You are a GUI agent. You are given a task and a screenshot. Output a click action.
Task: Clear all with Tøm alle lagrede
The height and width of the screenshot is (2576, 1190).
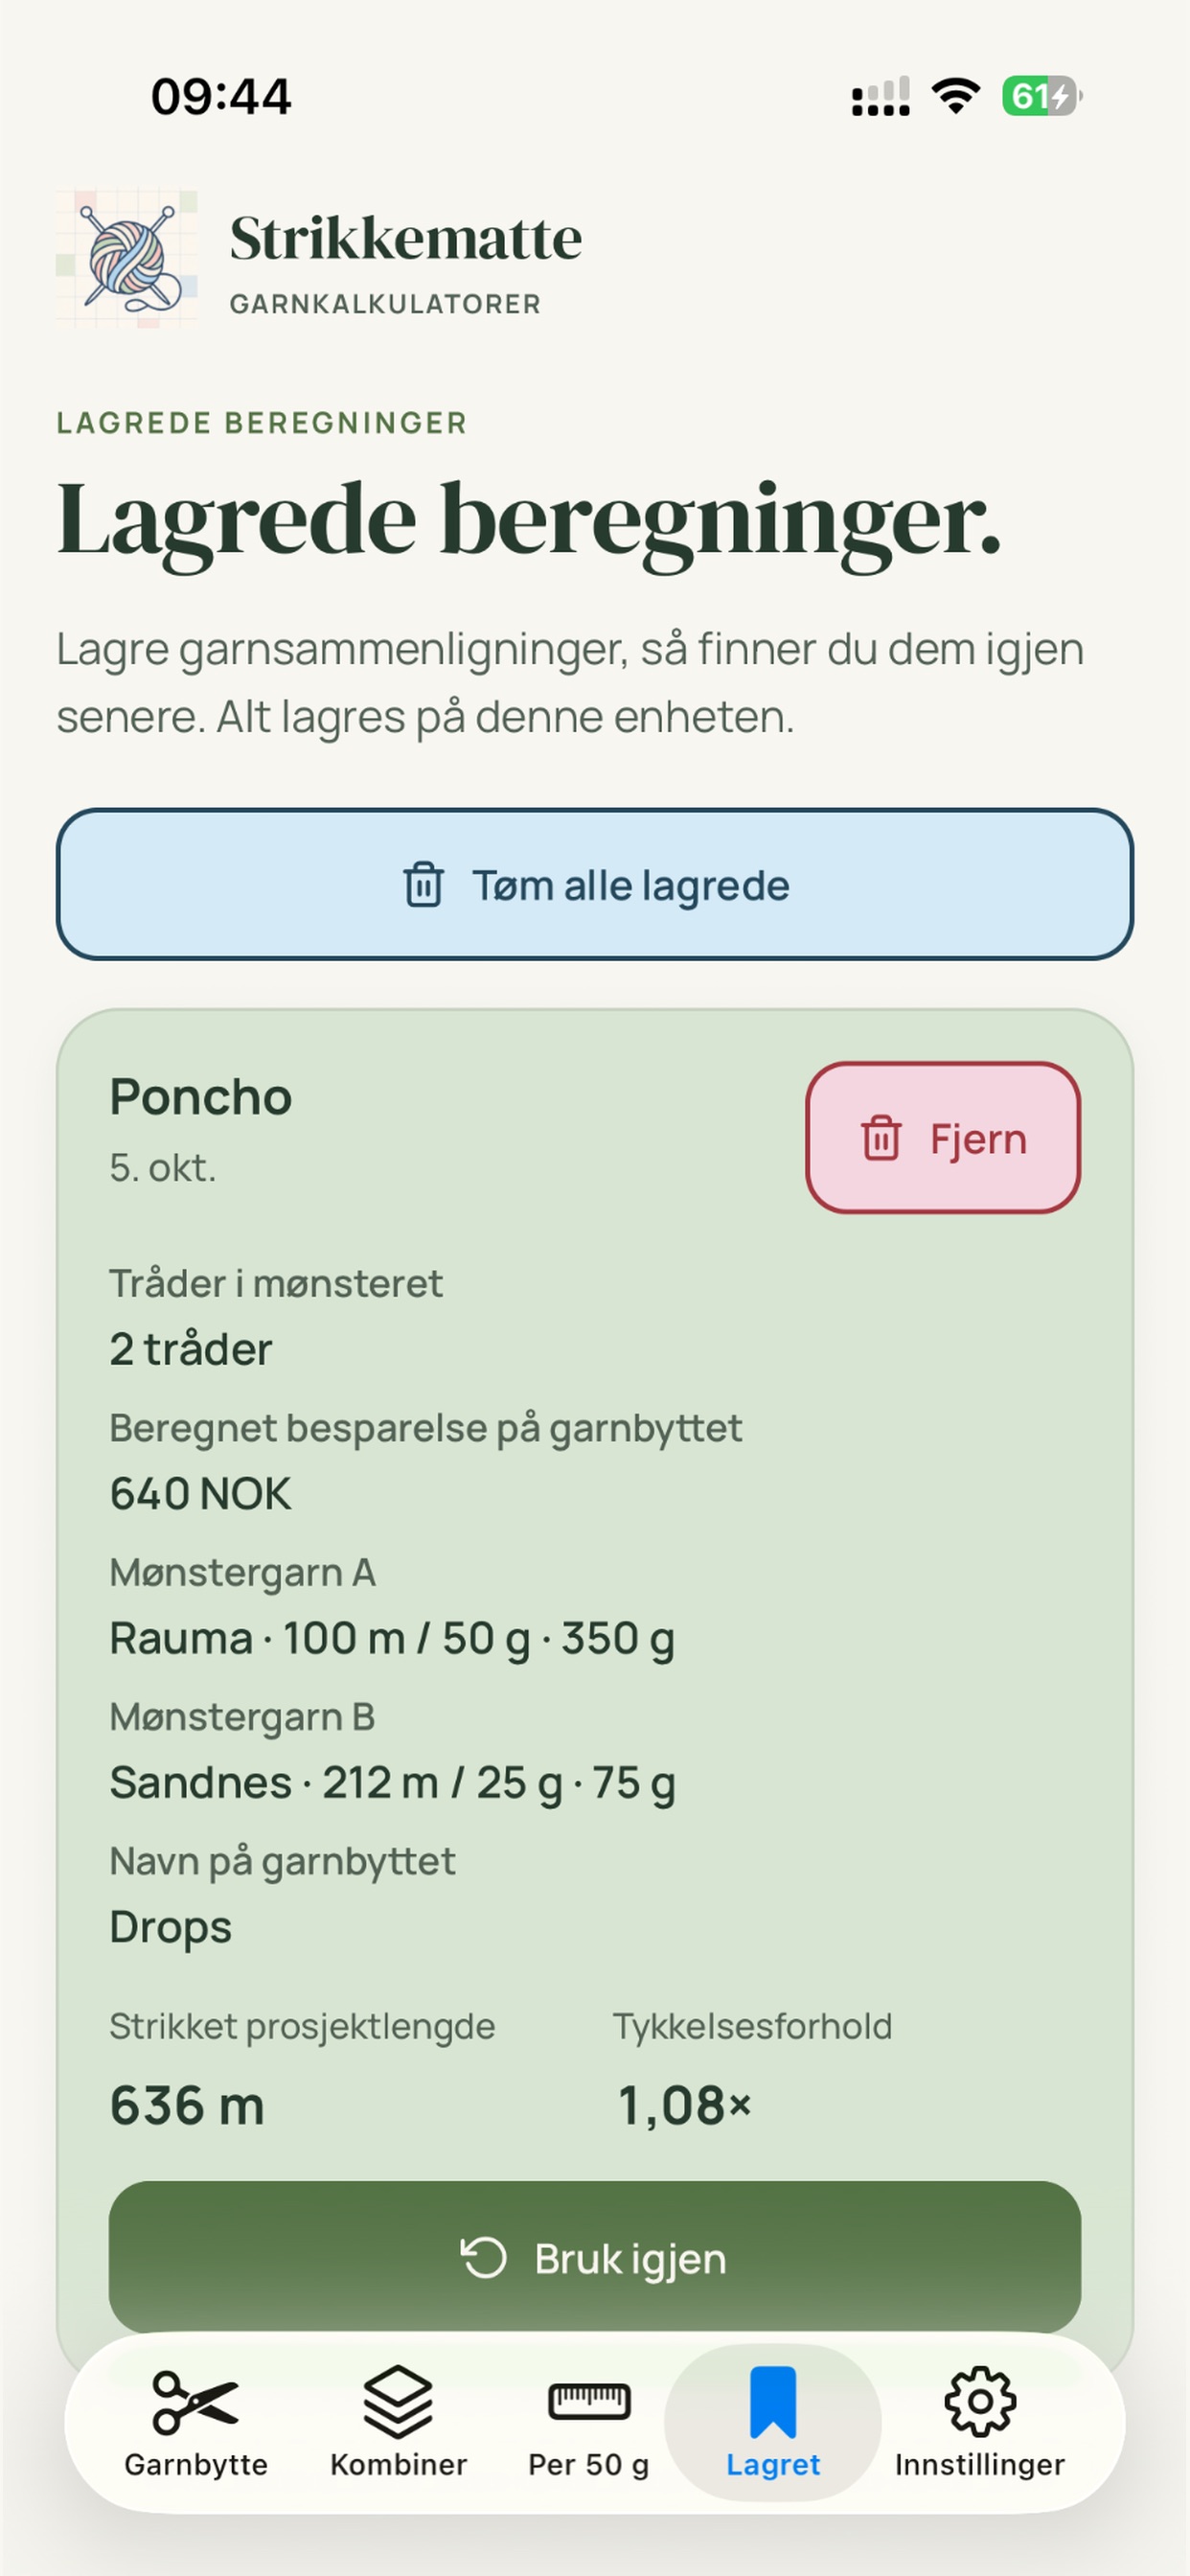595,885
